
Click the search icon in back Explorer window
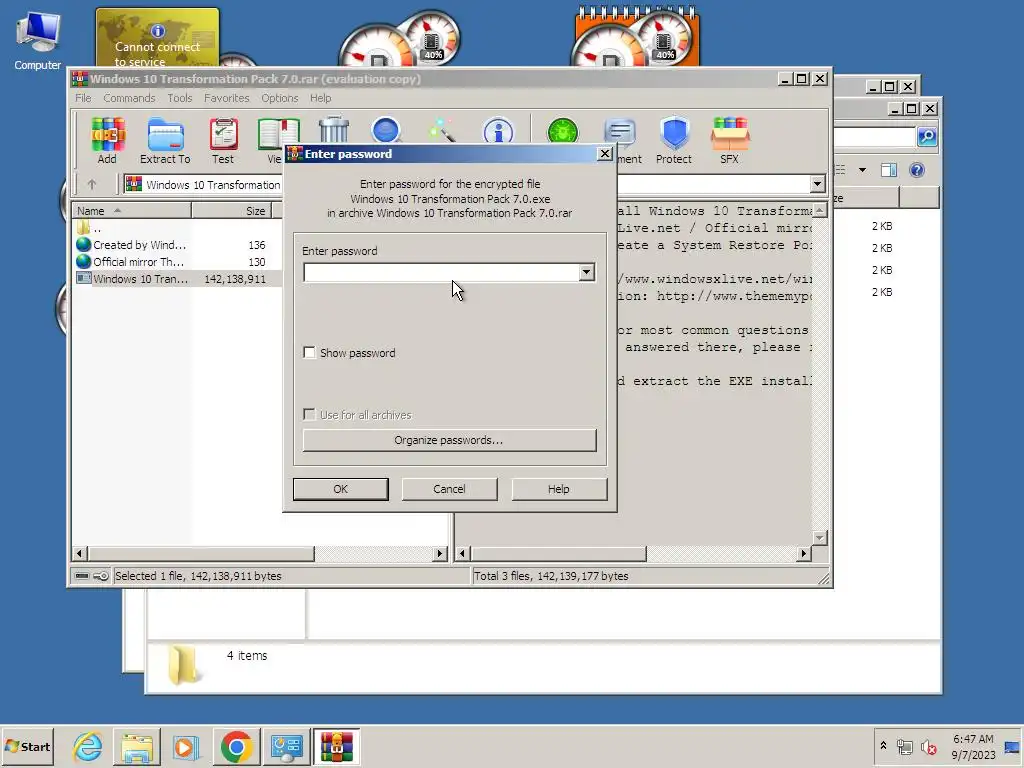coord(927,136)
